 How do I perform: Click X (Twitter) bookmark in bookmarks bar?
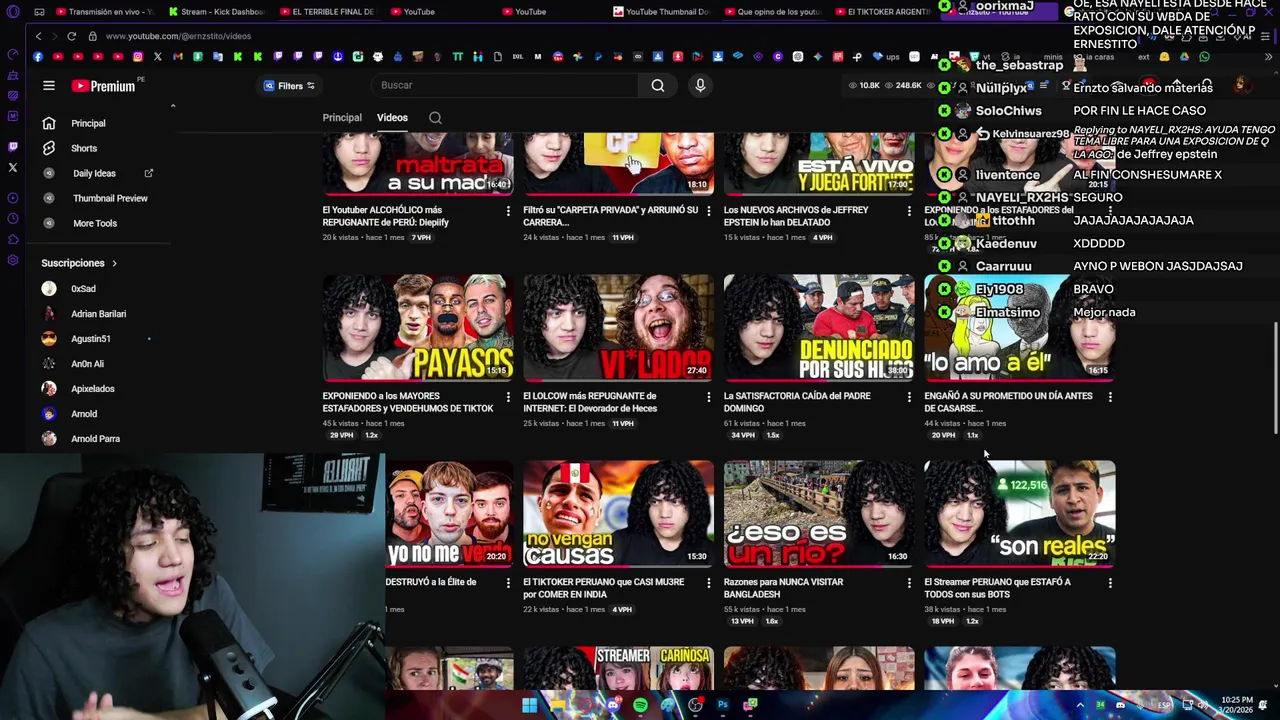click(x=157, y=57)
